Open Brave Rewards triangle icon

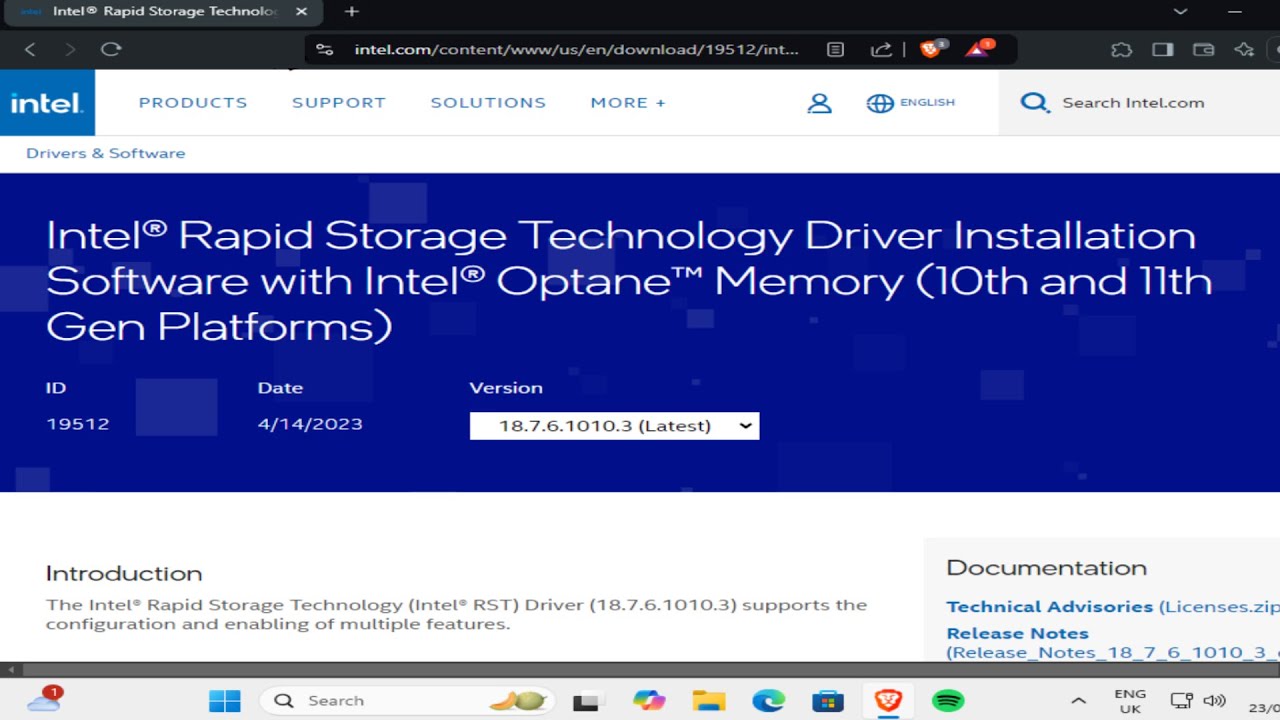pos(980,48)
